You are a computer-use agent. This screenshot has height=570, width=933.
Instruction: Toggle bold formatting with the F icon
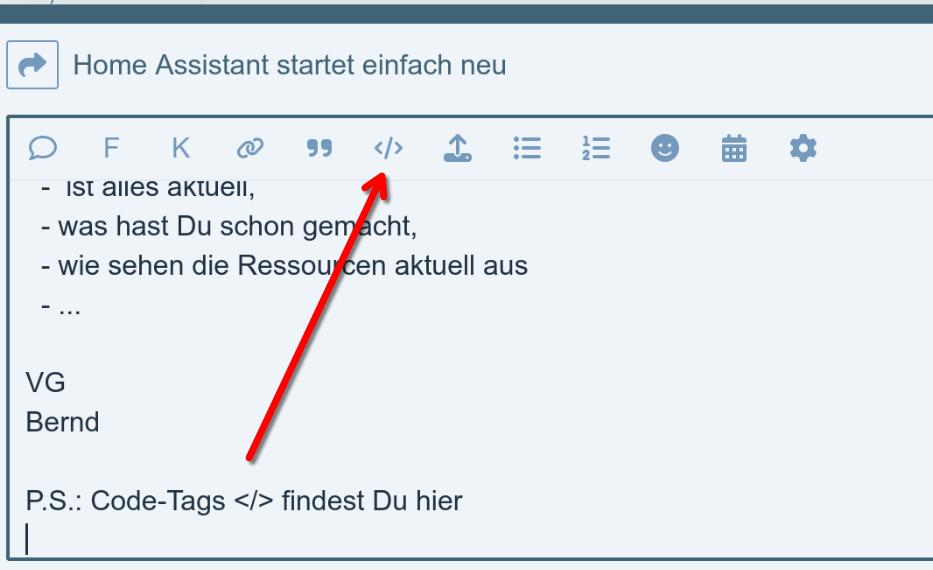(x=111, y=148)
